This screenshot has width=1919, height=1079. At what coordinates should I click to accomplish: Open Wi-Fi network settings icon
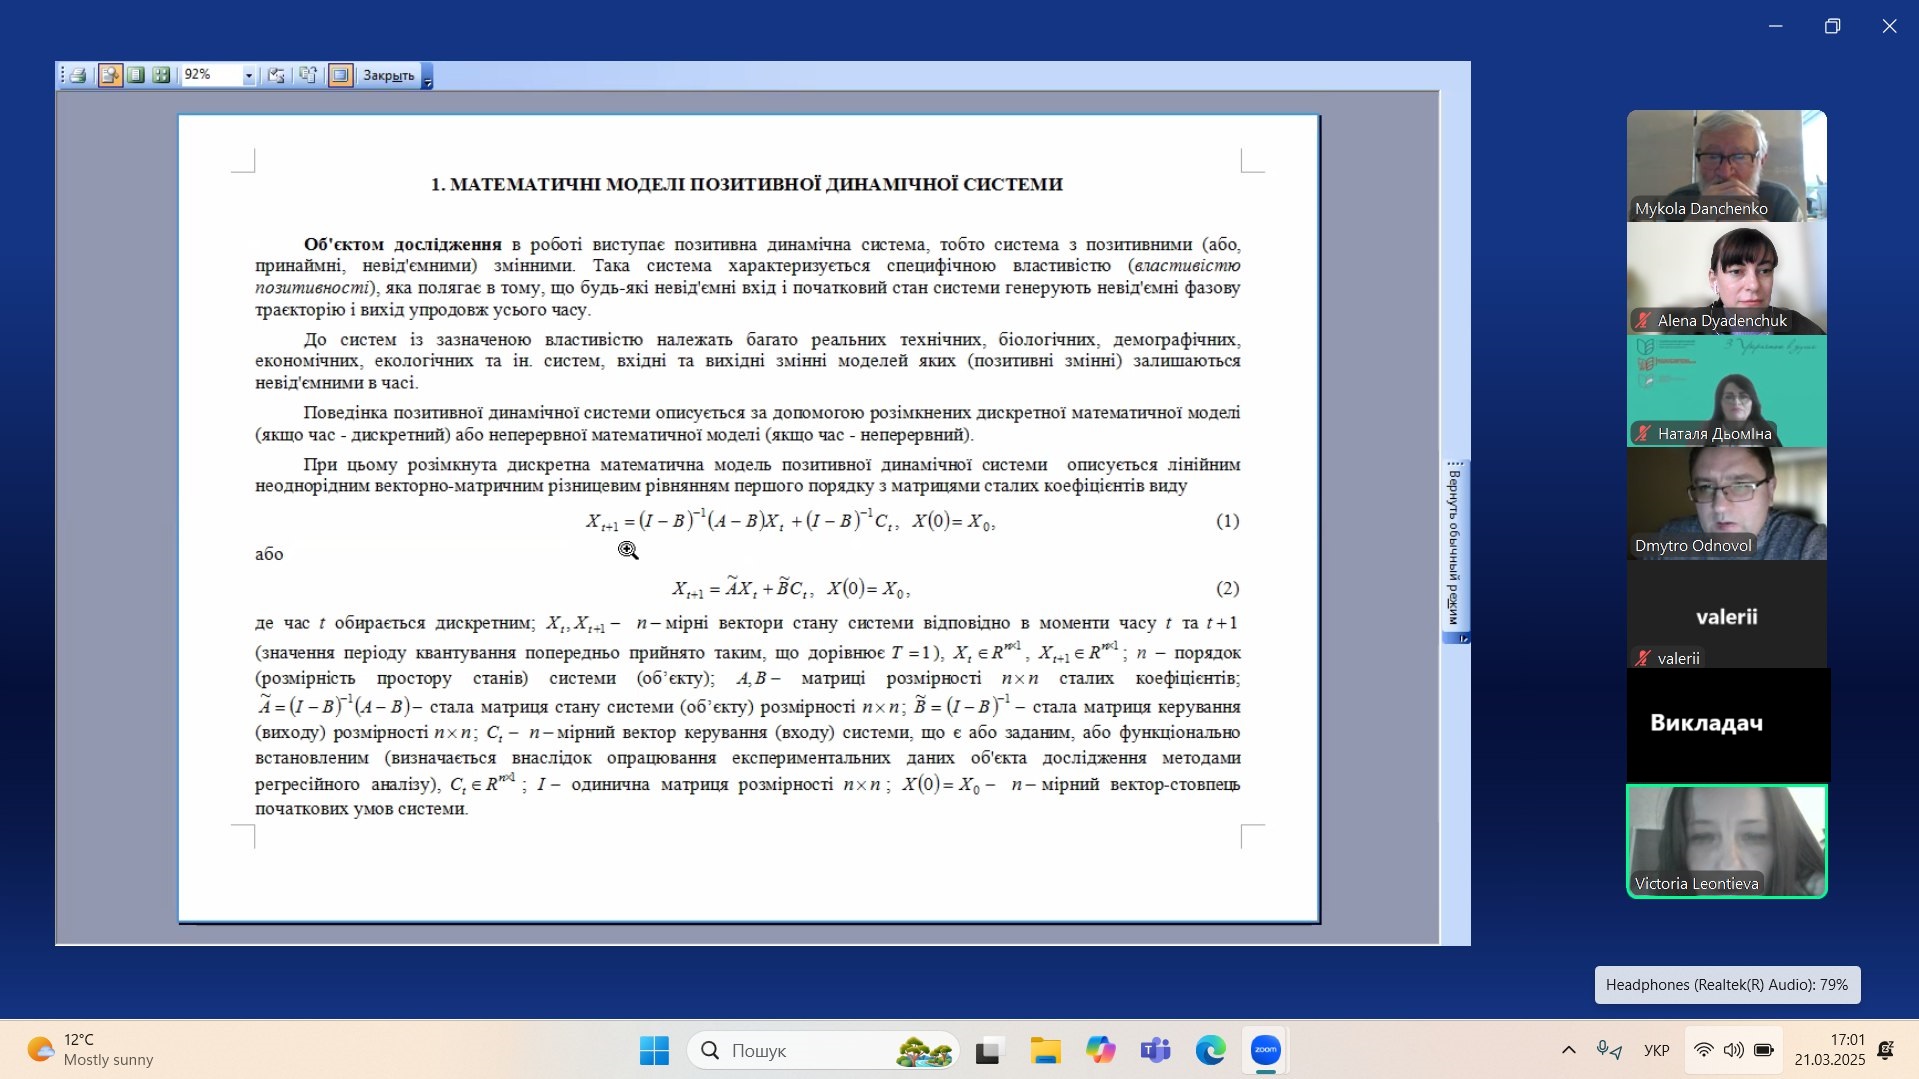pos(1703,1050)
